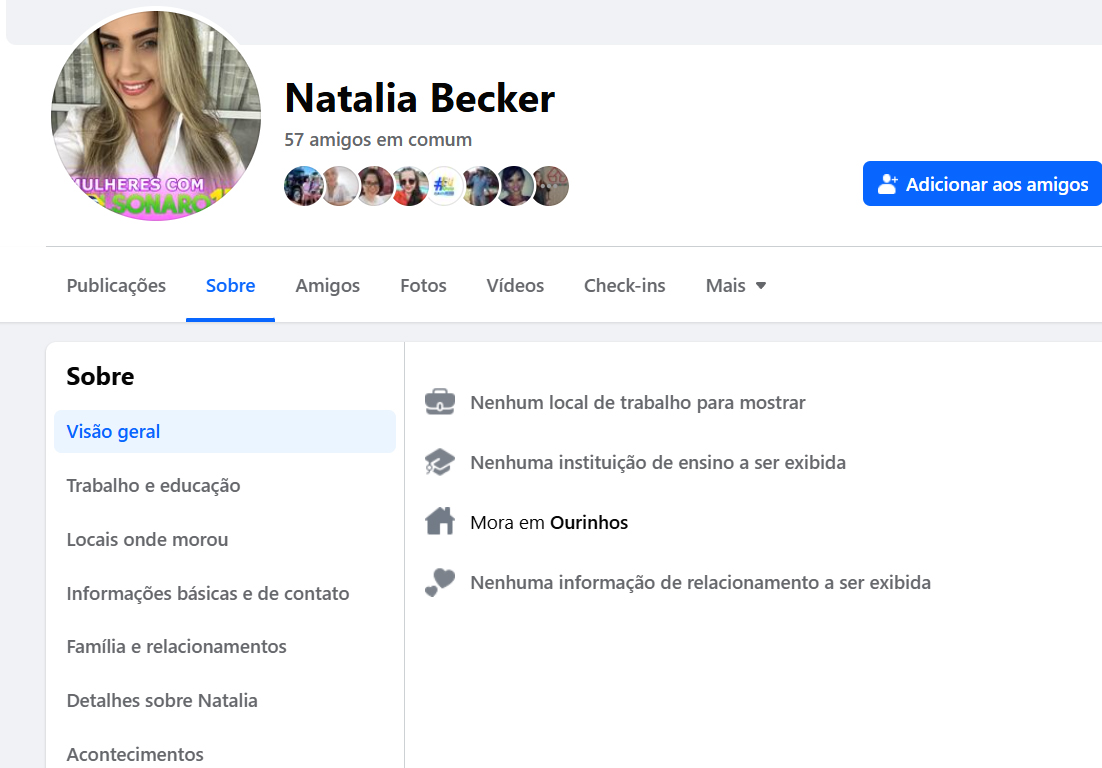Click the briefcase workplace icon
This screenshot has height=768, width=1102.
coord(440,402)
